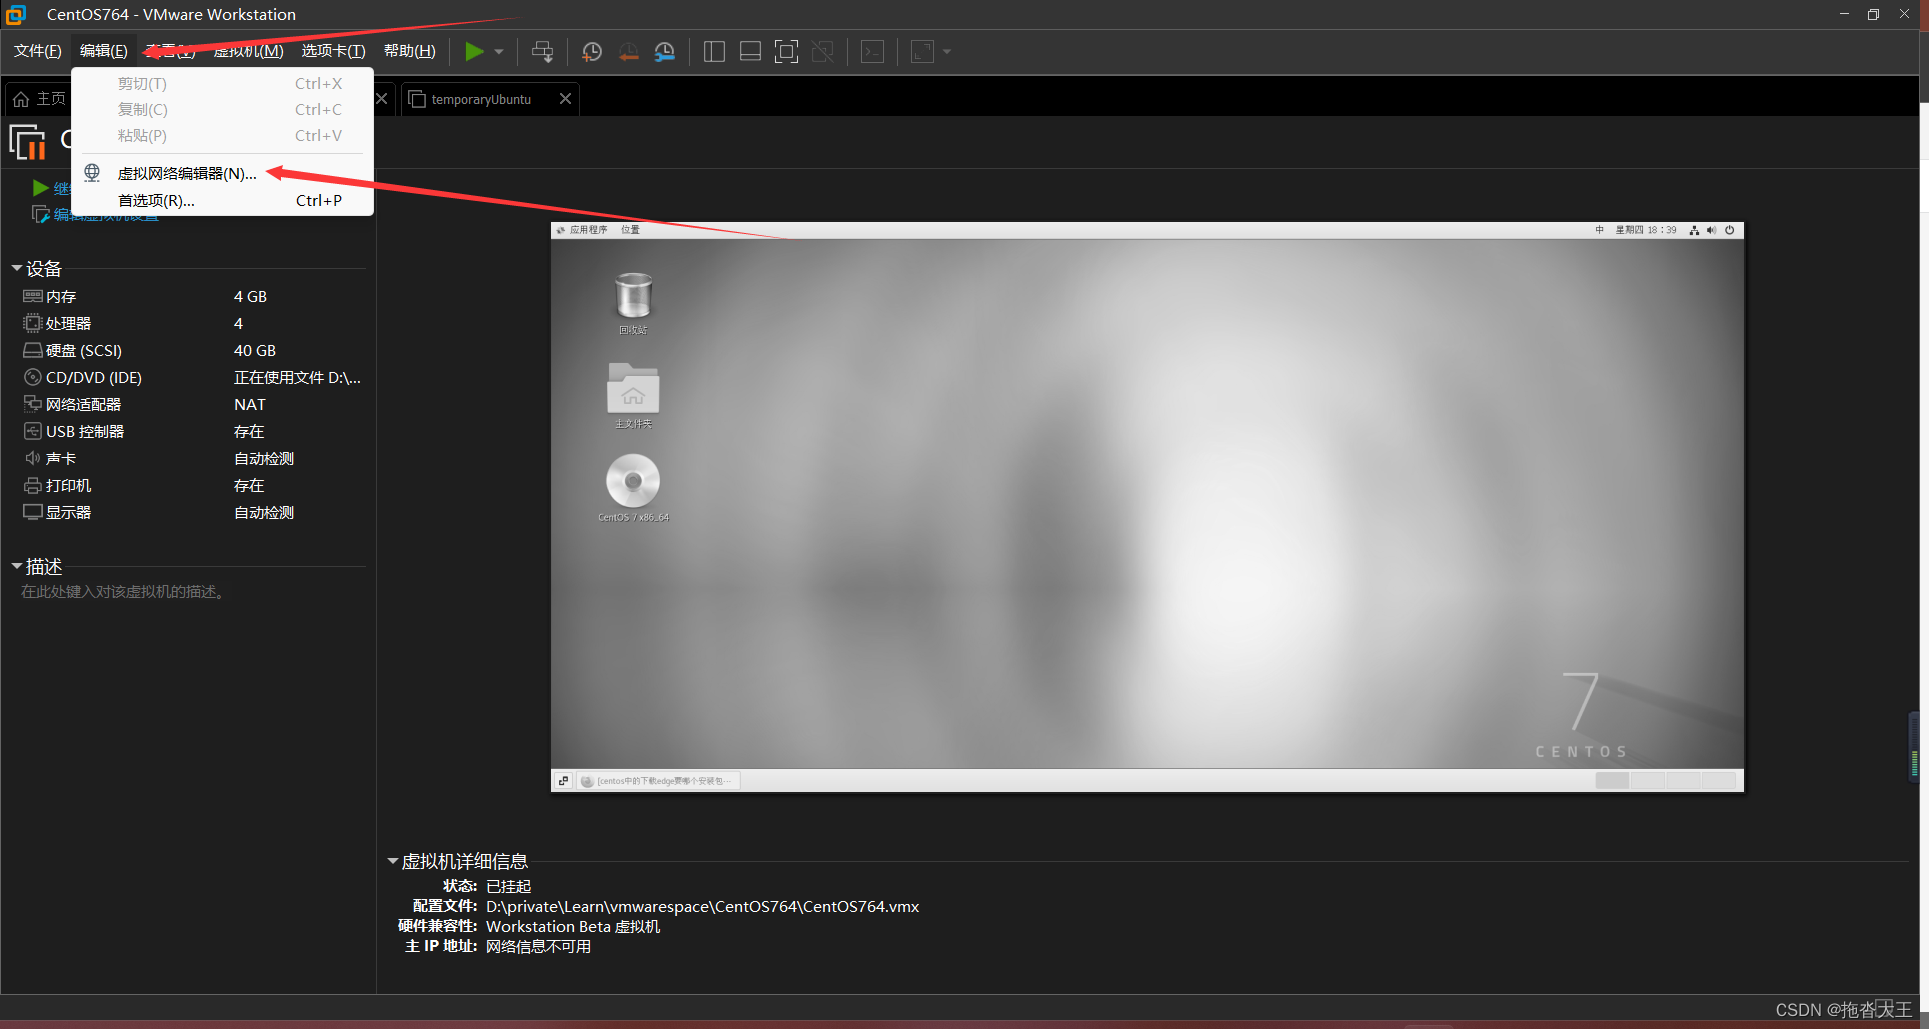This screenshot has height=1029, width=1929.
Task: Click the home folder icon in guest
Action: coord(633,388)
